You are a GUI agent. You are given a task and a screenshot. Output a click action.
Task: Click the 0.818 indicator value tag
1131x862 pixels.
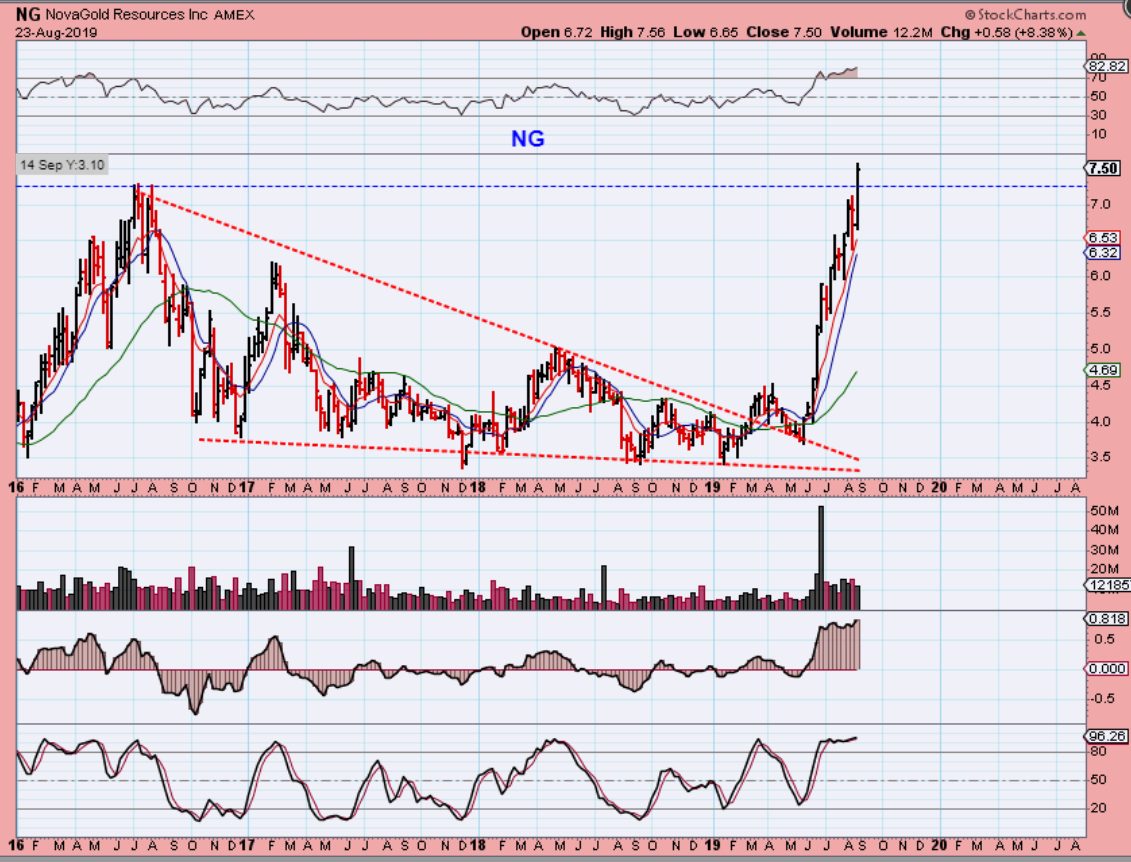(1106, 619)
